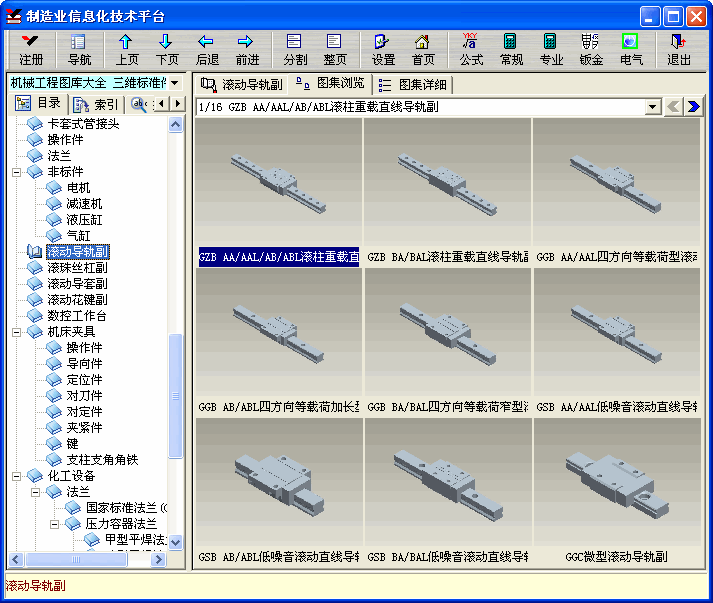Open the 钣金 (Sheet metal) tool

point(591,49)
